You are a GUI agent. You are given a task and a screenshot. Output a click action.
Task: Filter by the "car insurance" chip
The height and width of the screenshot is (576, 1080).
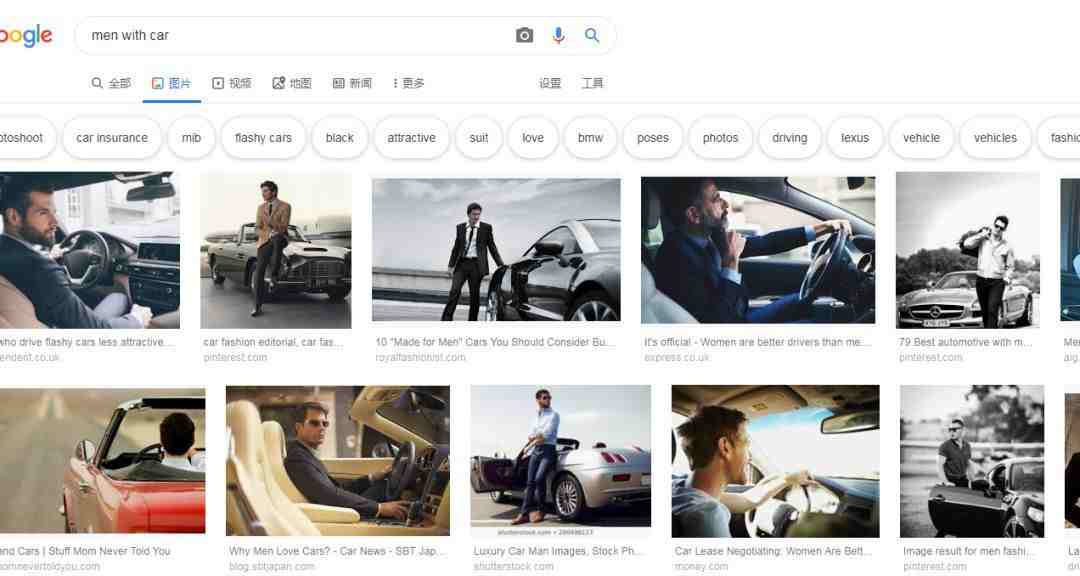112,138
